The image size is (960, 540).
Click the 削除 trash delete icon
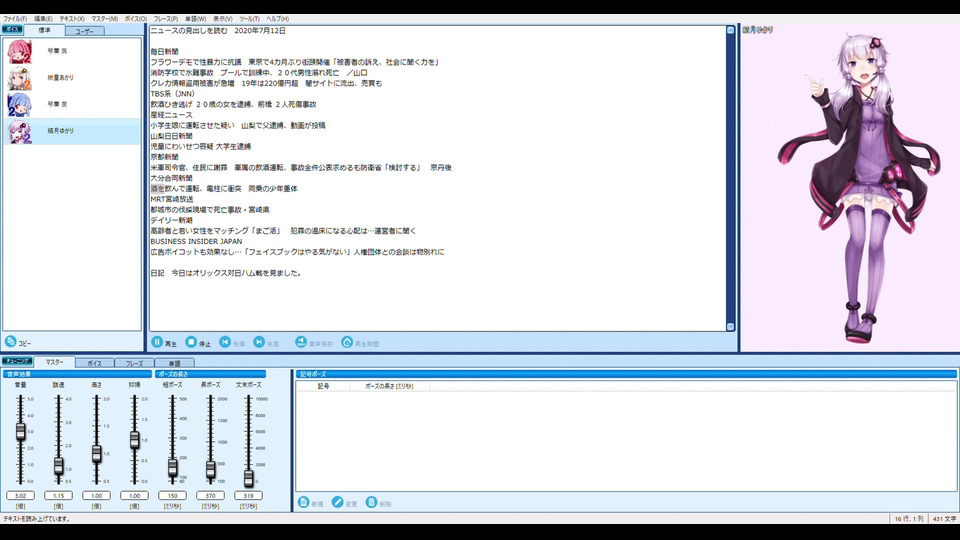[371, 502]
